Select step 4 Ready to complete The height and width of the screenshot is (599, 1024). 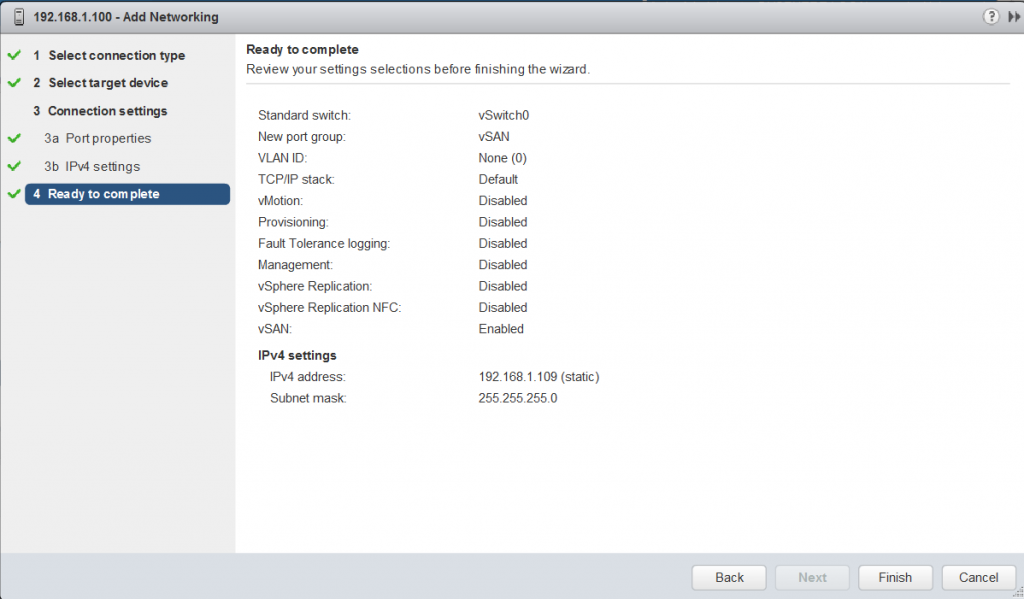[127, 194]
